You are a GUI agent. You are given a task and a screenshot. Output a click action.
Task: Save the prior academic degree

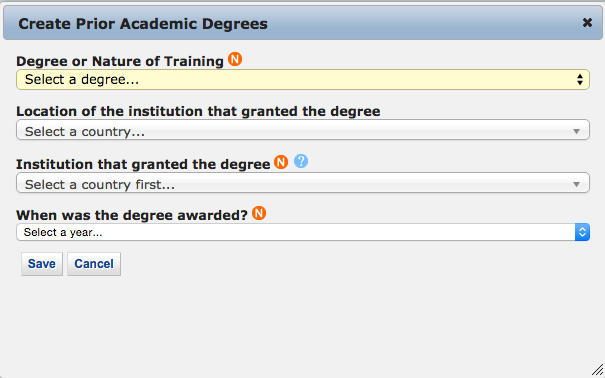(42, 264)
